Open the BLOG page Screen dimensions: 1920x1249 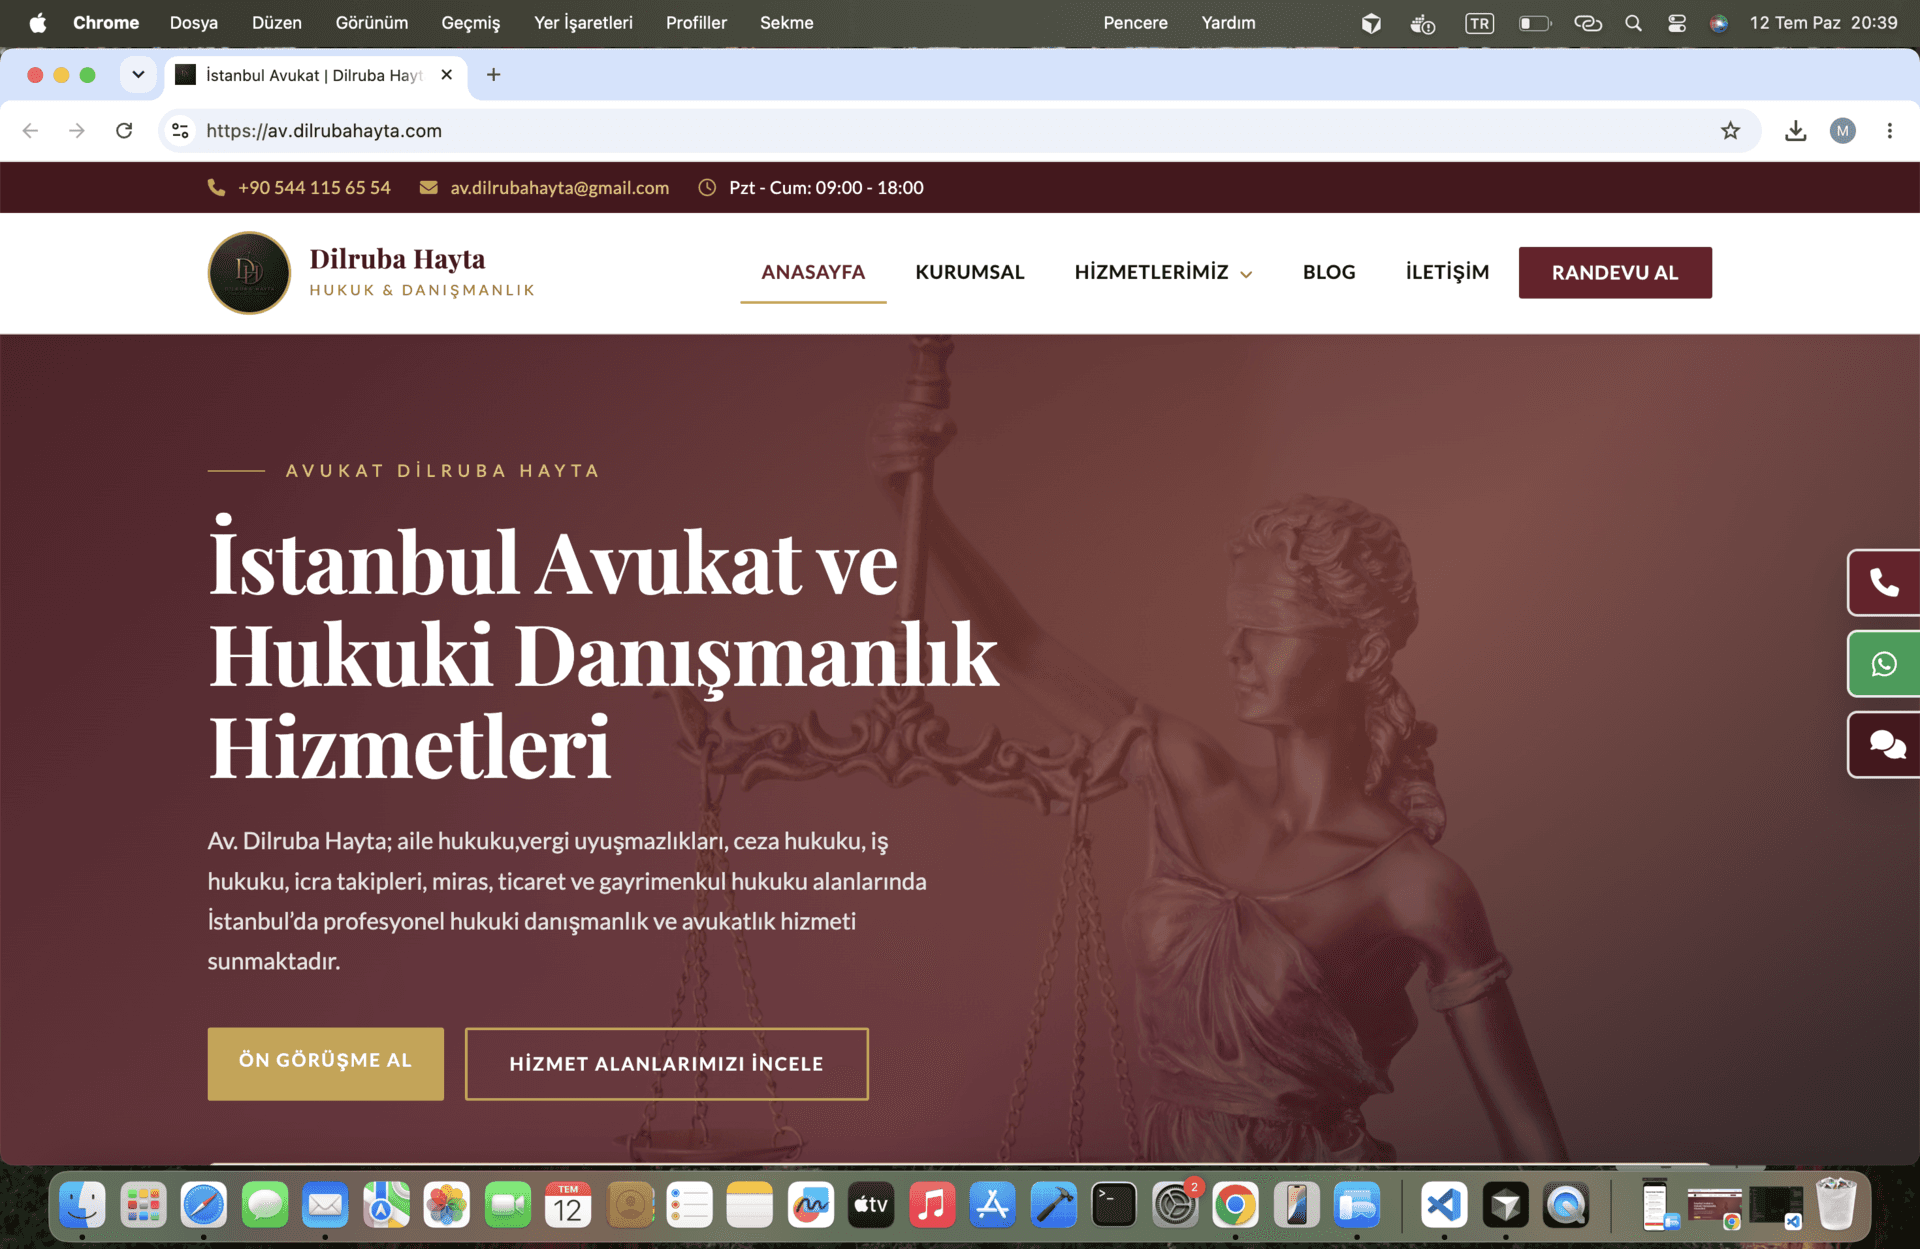pyautogui.click(x=1329, y=272)
